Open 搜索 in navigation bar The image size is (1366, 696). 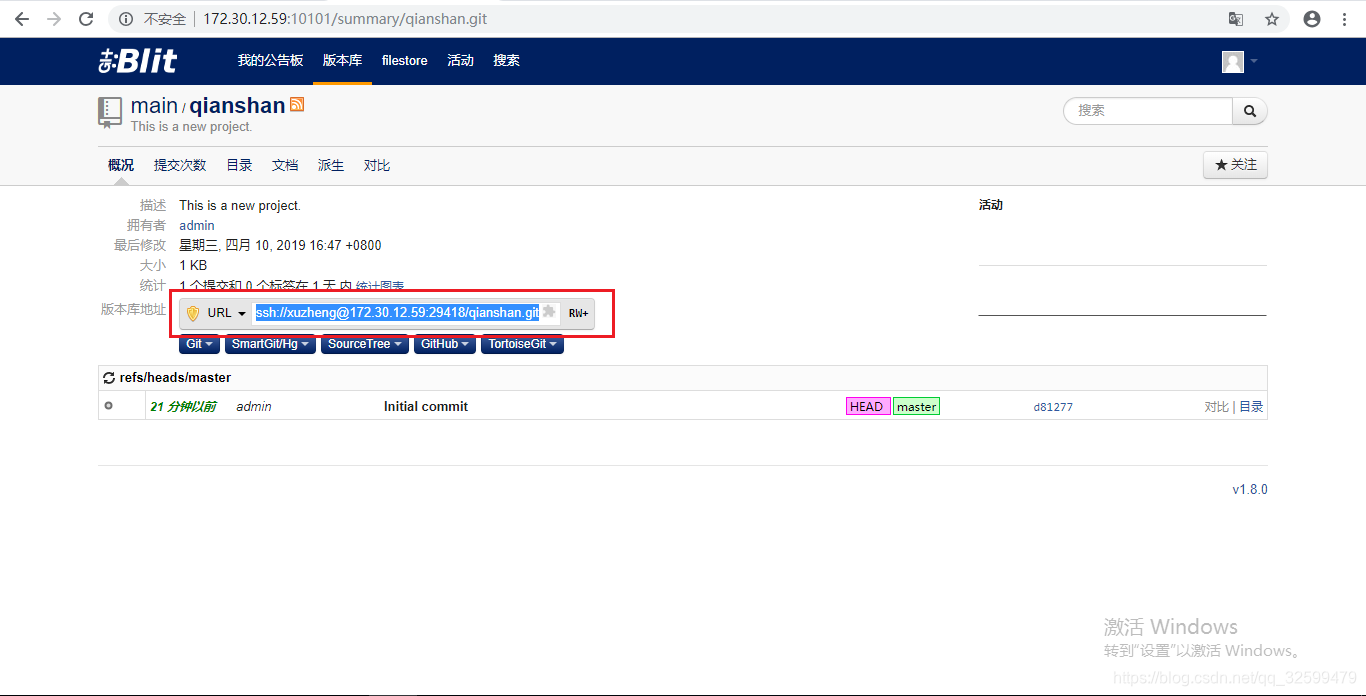[506, 61]
